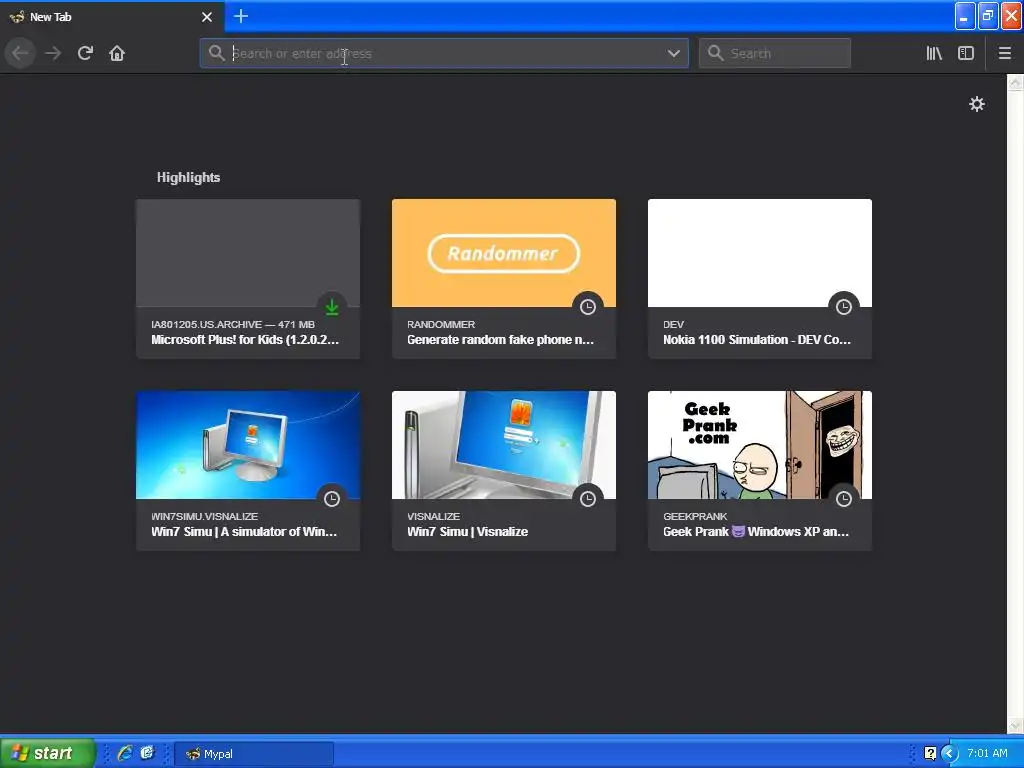1024x768 pixels.
Task: Open the Windows XP start menu
Action: click(x=48, y=753)
